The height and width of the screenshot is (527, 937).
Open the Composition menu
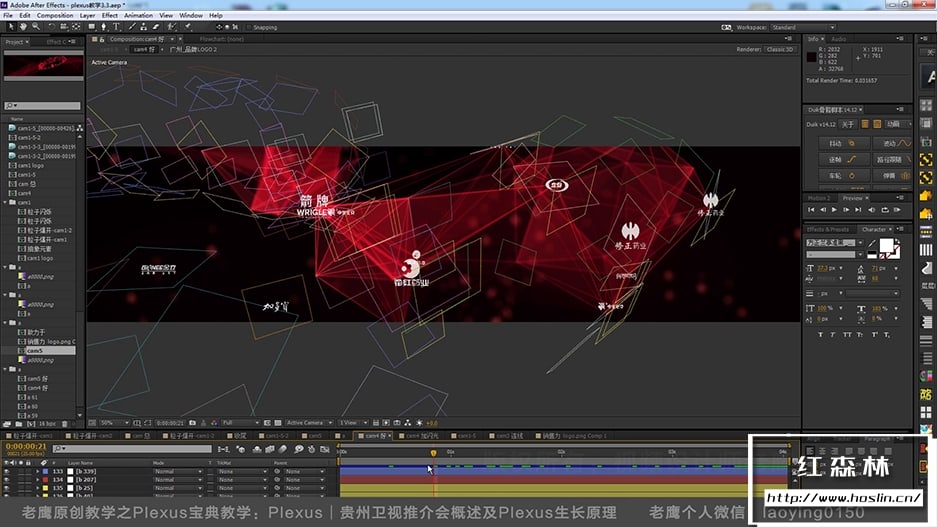coord(55,16)
